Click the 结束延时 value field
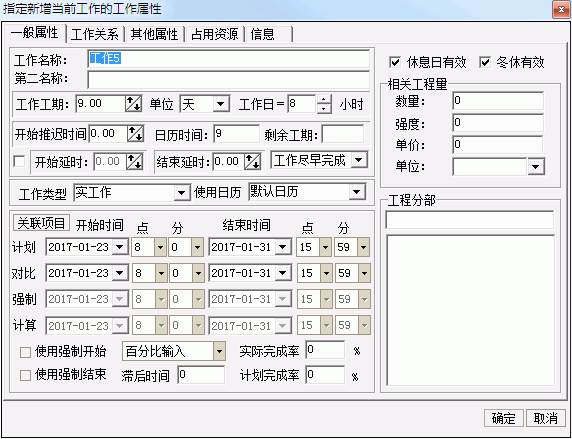Image resolution: width=572 pixels, height=439 pixels. 229,161
